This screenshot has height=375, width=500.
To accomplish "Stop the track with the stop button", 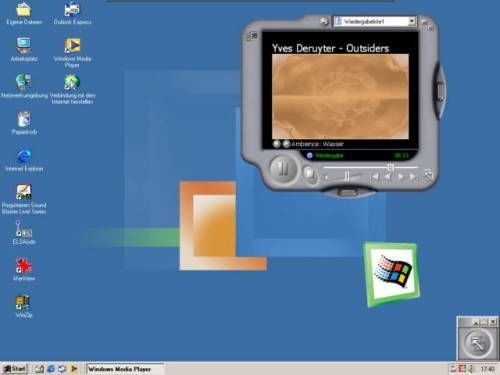I will click(x=309, y=173).
